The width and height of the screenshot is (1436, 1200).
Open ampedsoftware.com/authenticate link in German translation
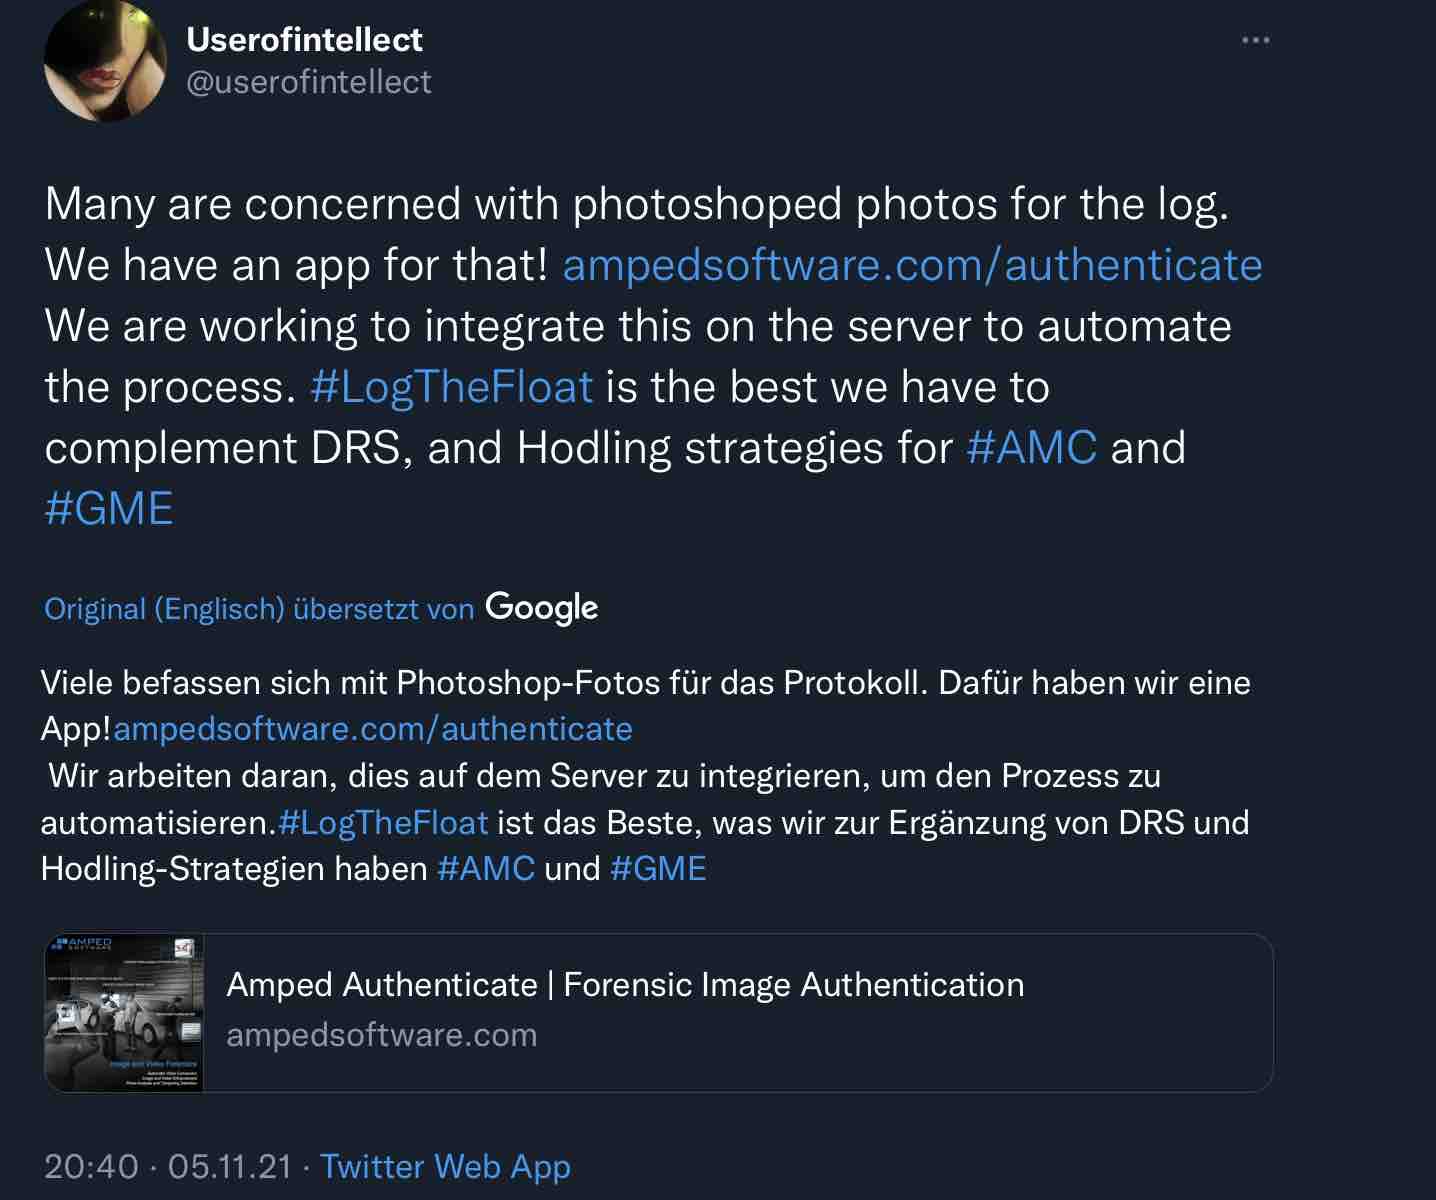(x=372, y=729)
